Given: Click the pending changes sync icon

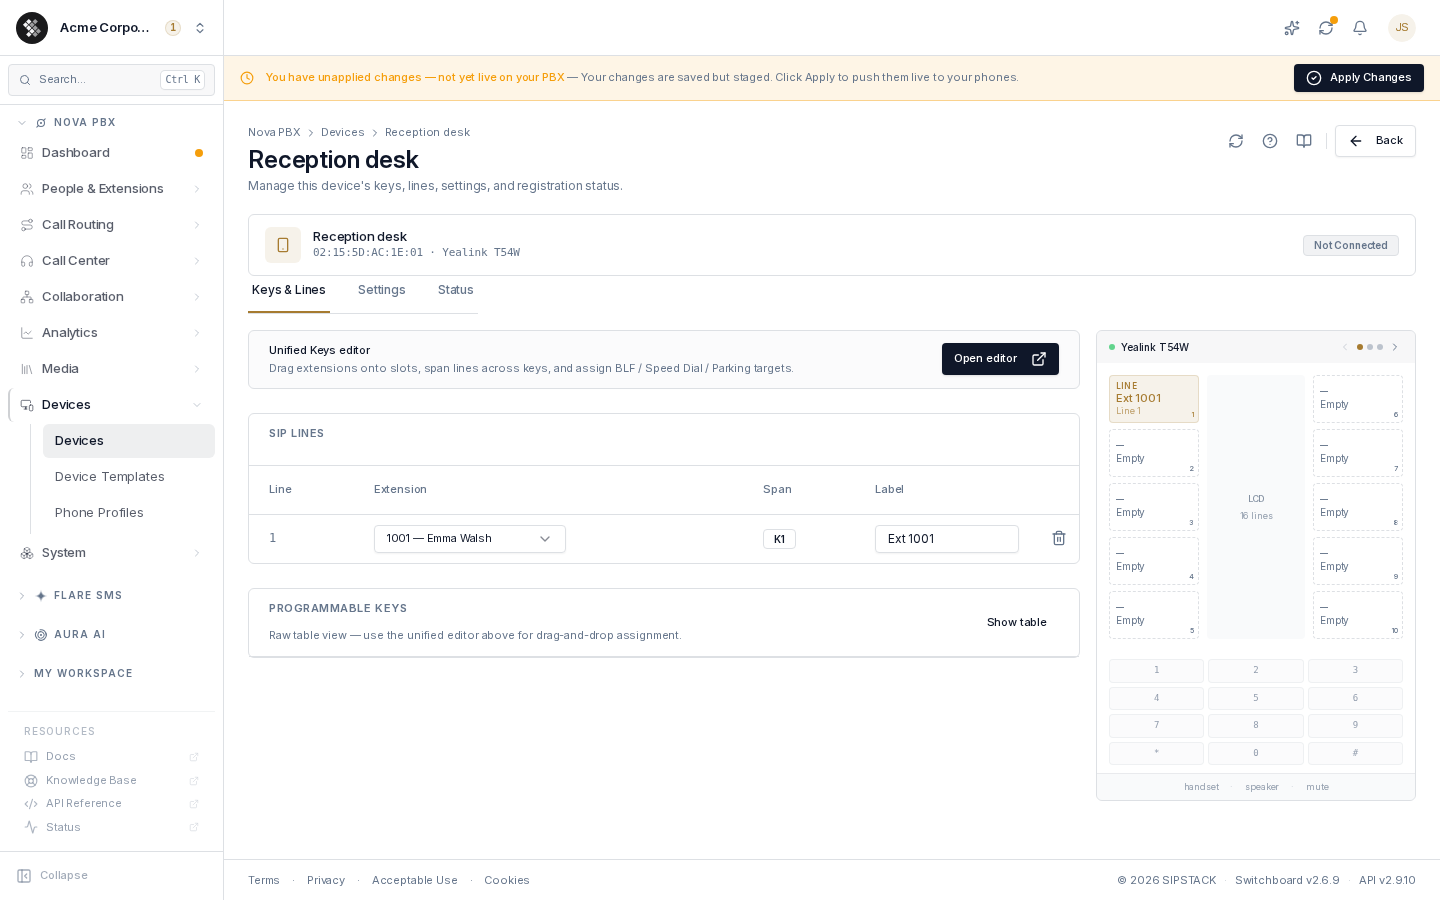Looking at the screenshot, I should [x=1326, y=28].
